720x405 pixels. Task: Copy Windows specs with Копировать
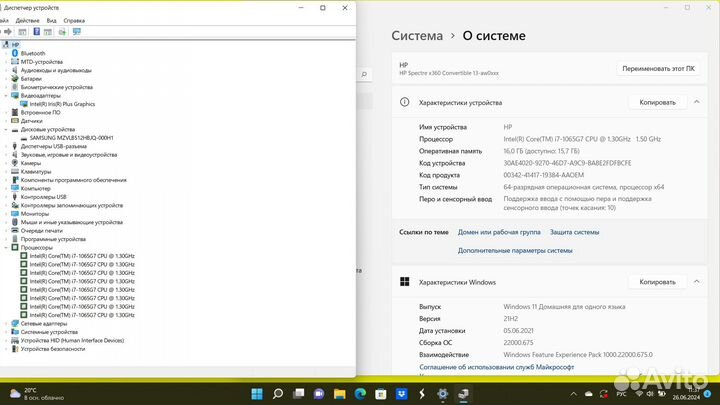point(657,281)
